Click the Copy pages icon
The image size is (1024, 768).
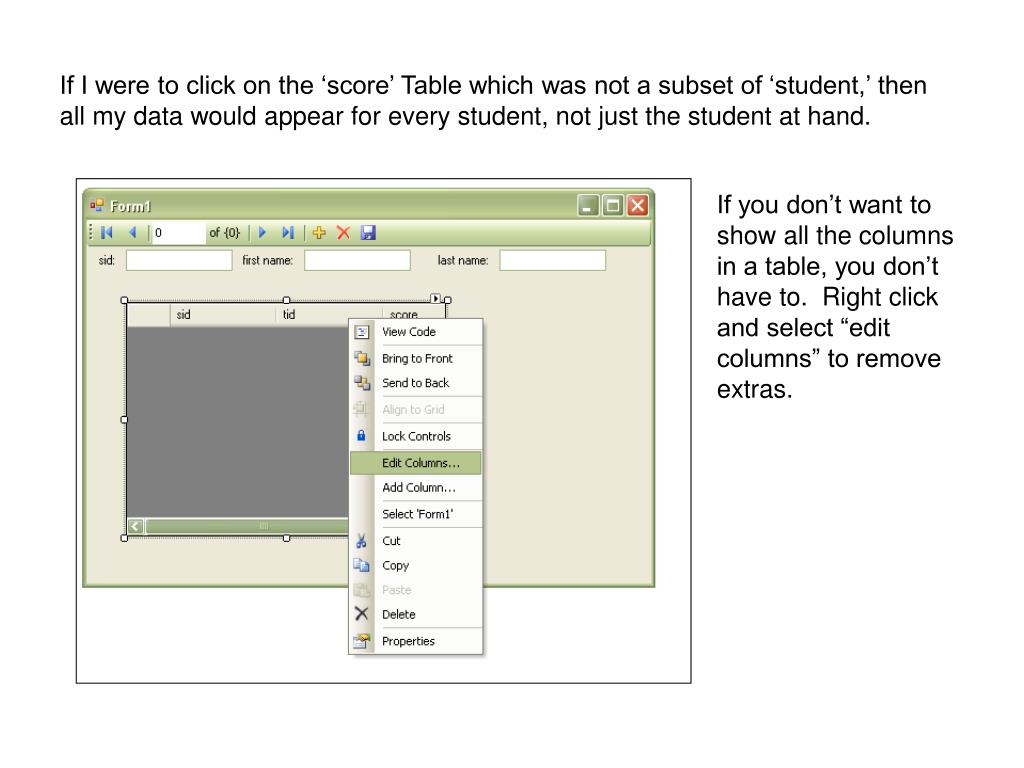point(361,565)
